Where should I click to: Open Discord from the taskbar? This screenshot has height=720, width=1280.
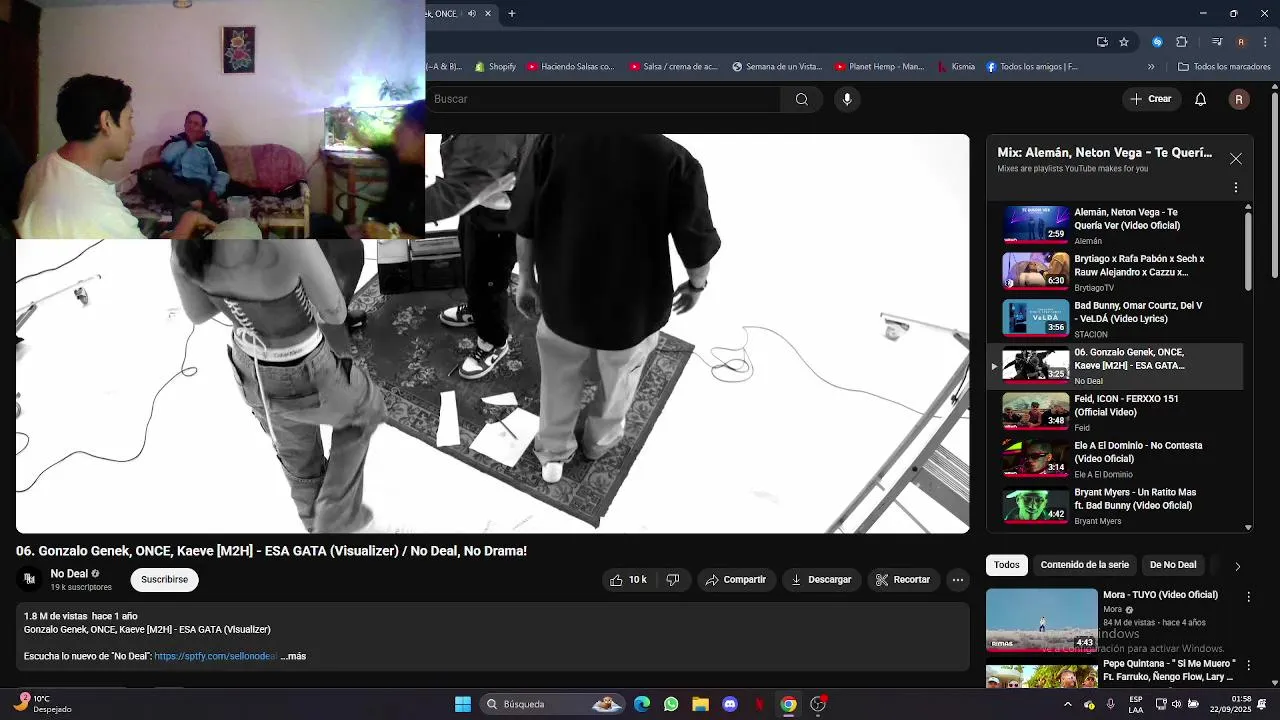click(730, 704)
